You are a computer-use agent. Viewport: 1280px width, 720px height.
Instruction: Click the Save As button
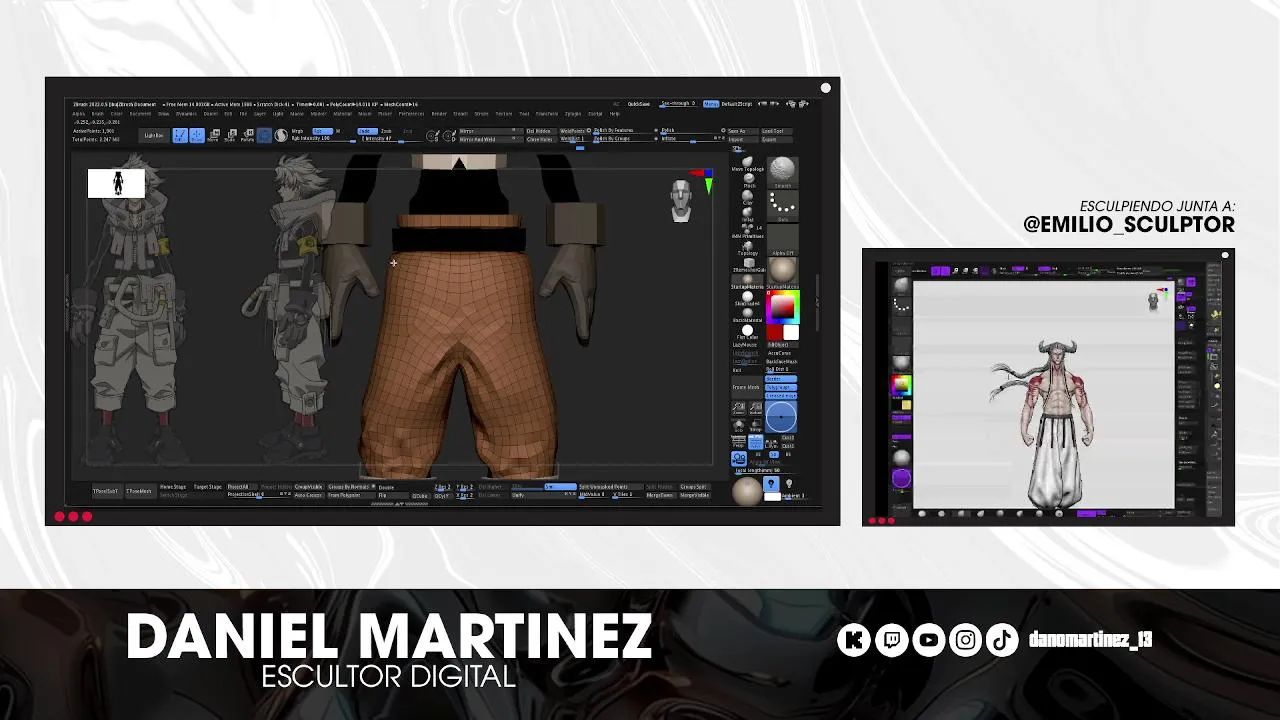pos(742,131)
